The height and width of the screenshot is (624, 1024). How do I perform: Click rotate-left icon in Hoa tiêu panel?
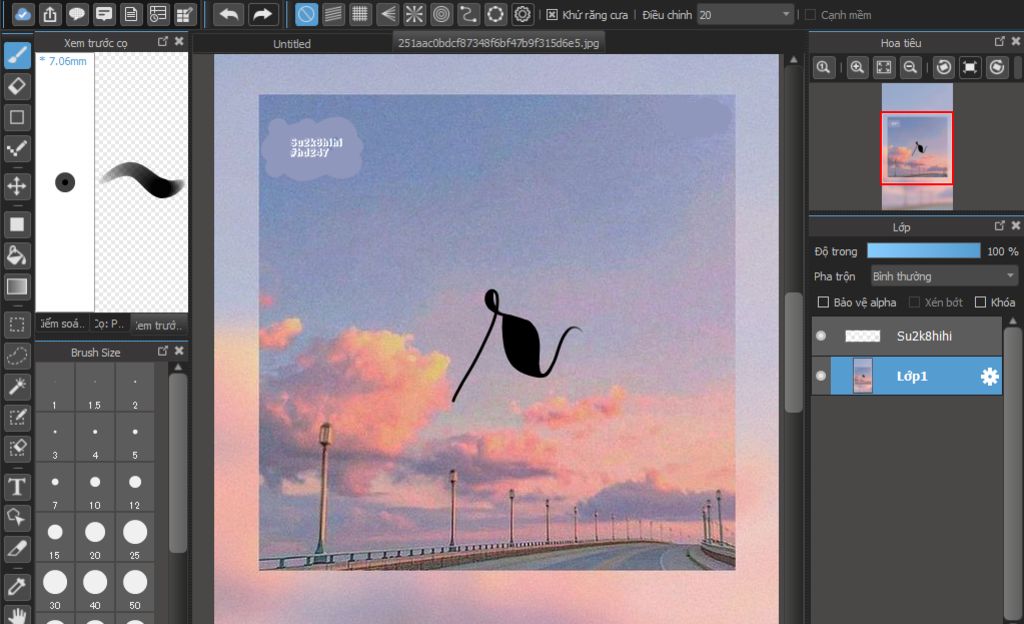944,67
